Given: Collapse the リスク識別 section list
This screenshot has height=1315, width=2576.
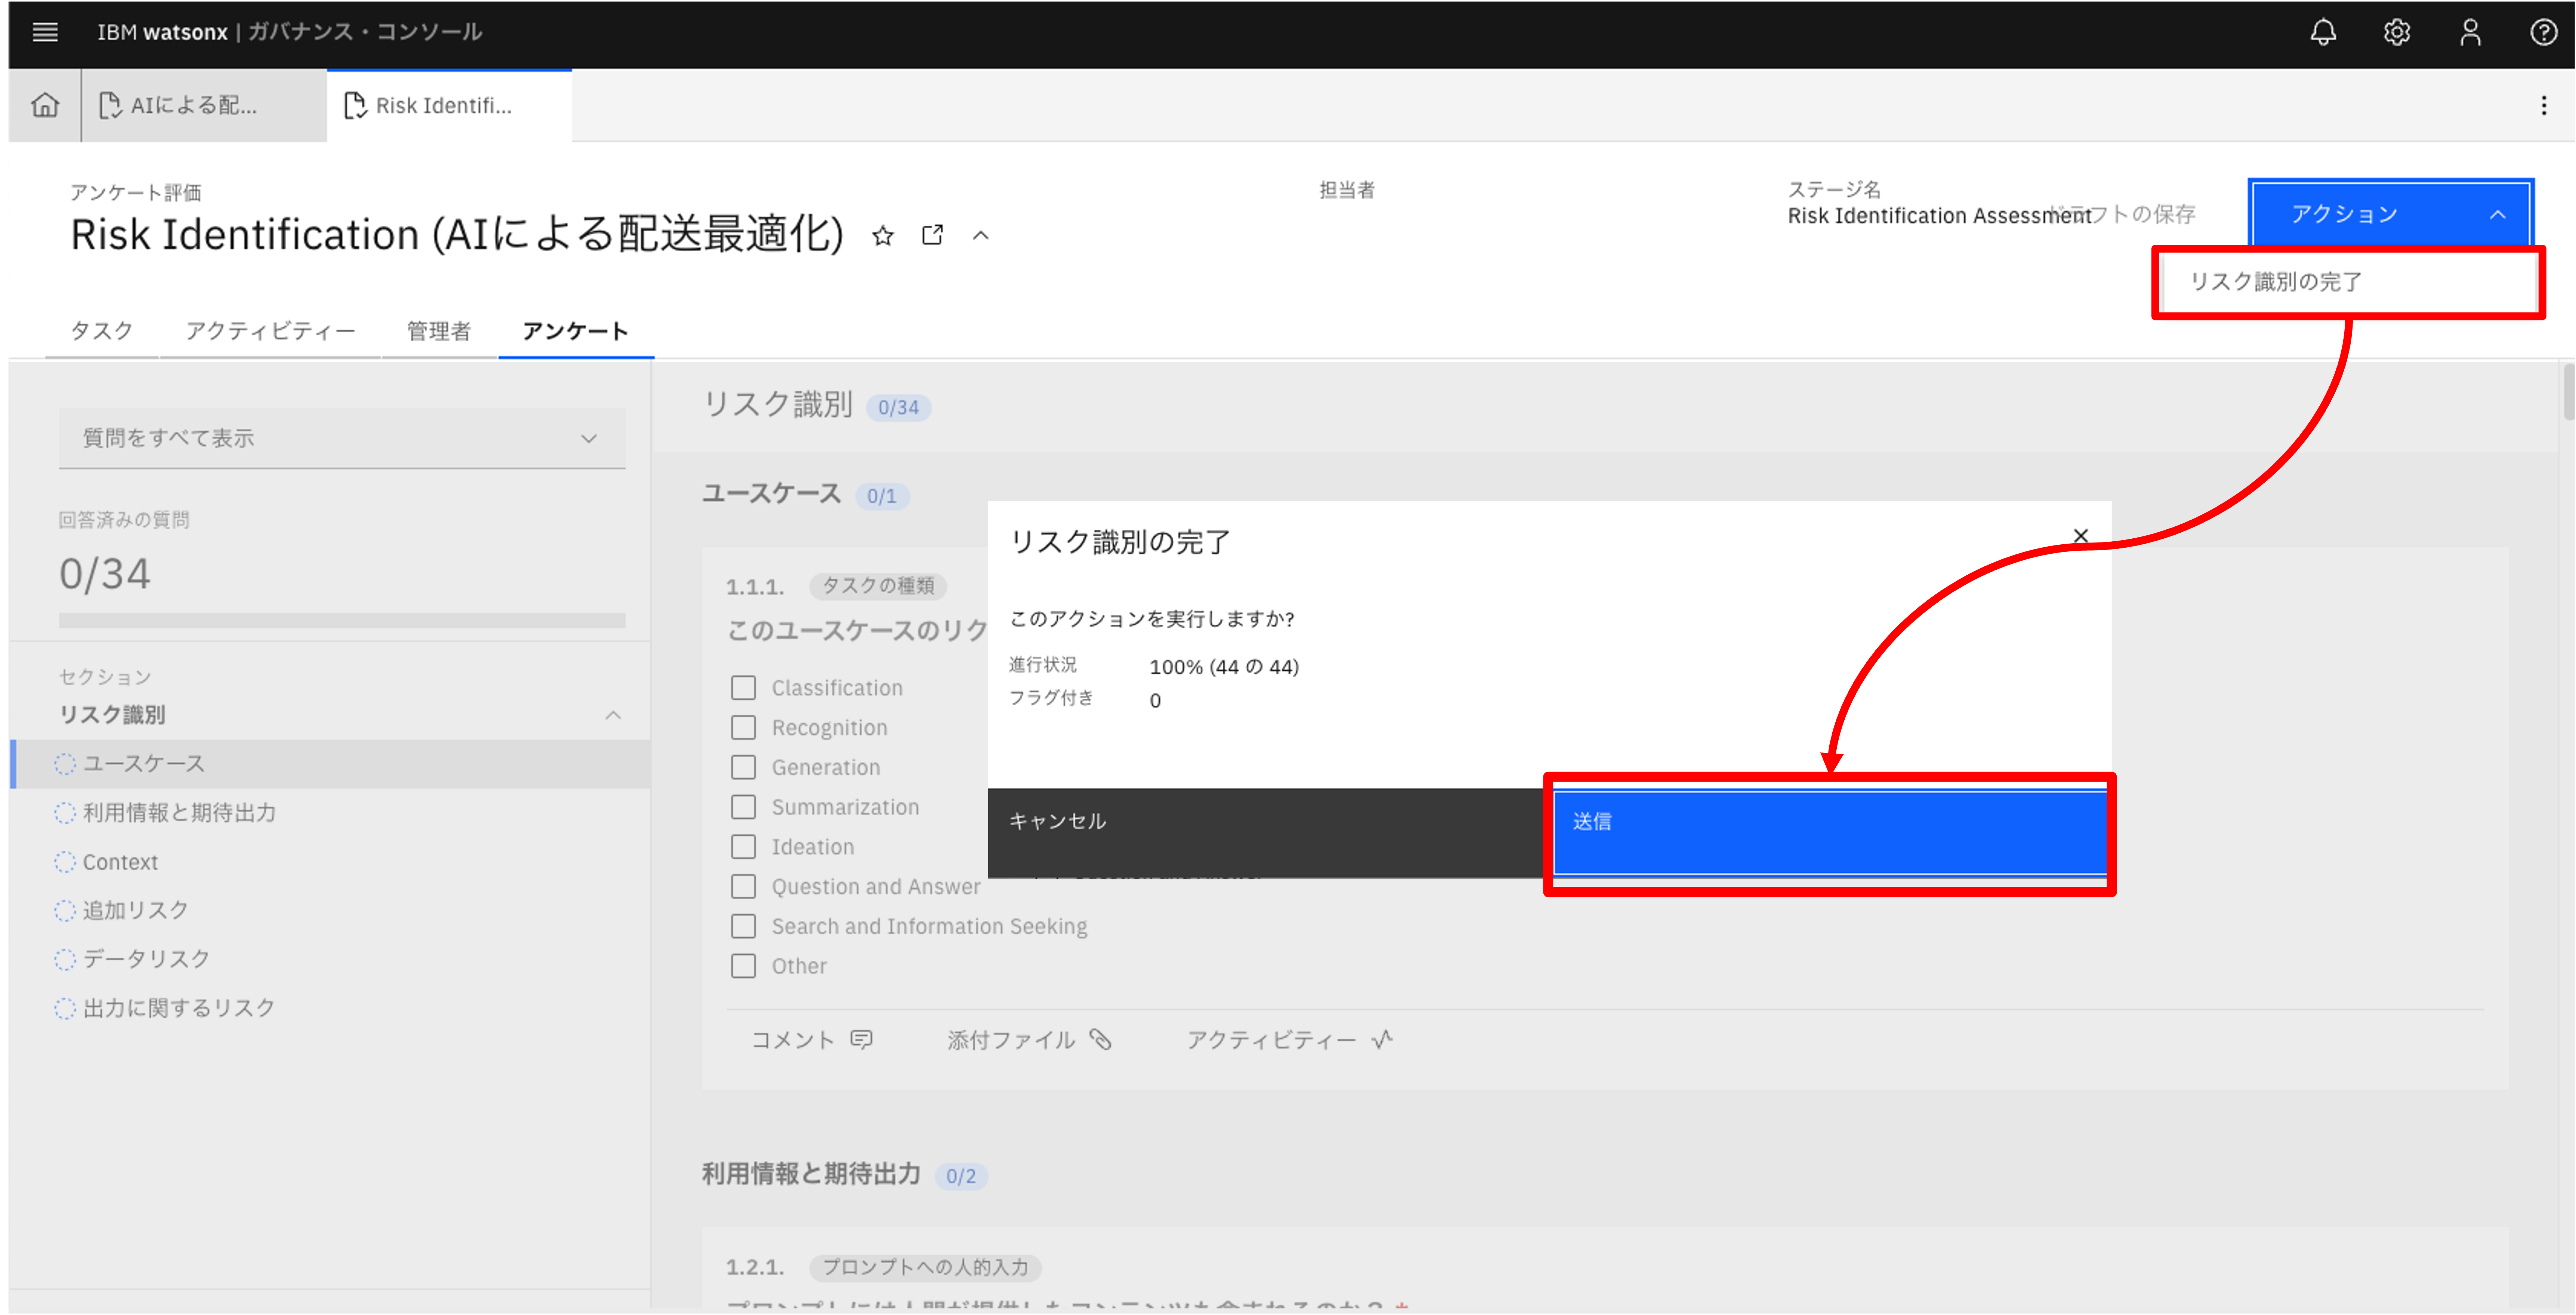Looking at the screenshot, I should [x=613, y=715].
